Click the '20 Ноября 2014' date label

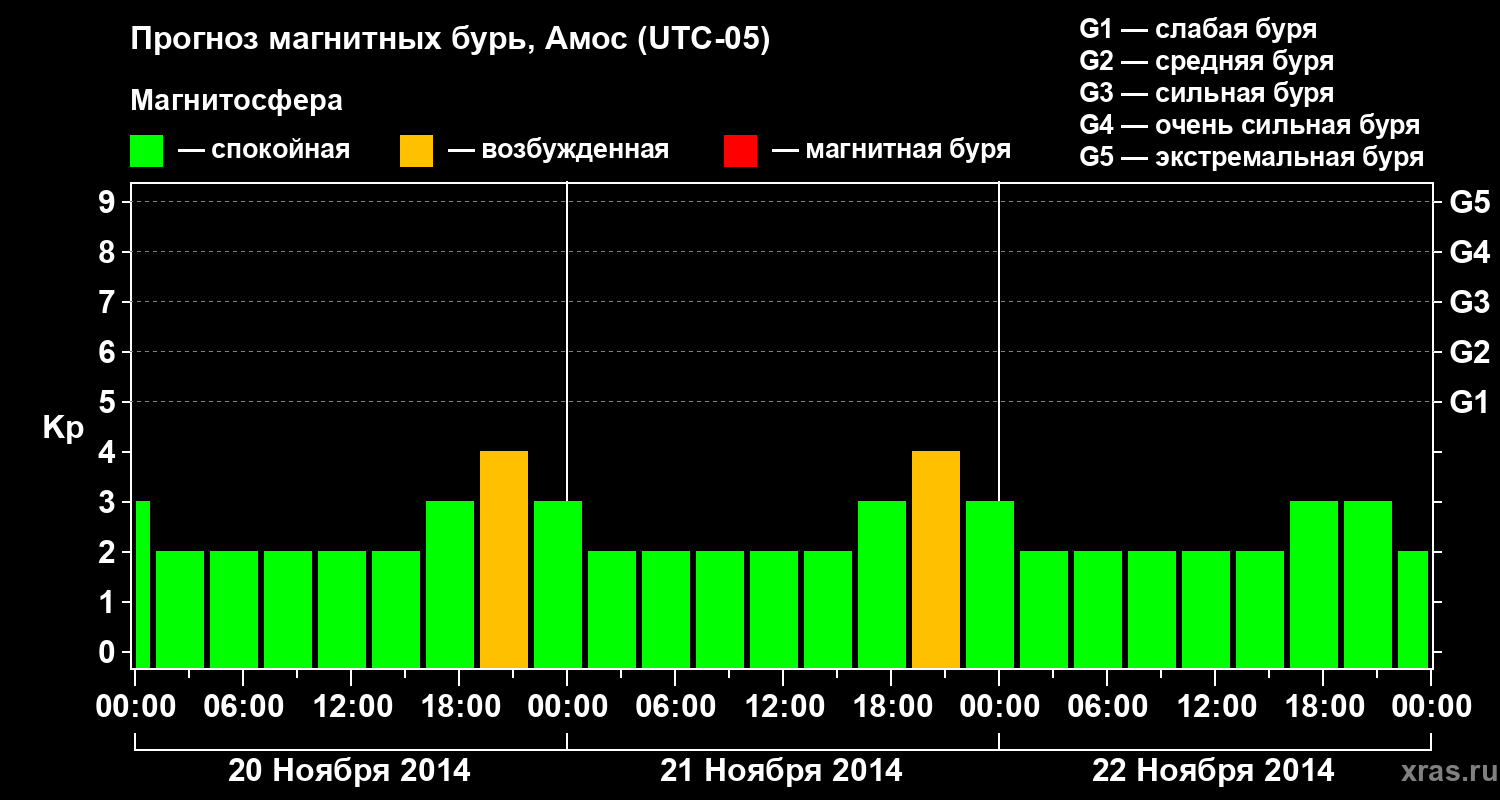tap(349, 770)
